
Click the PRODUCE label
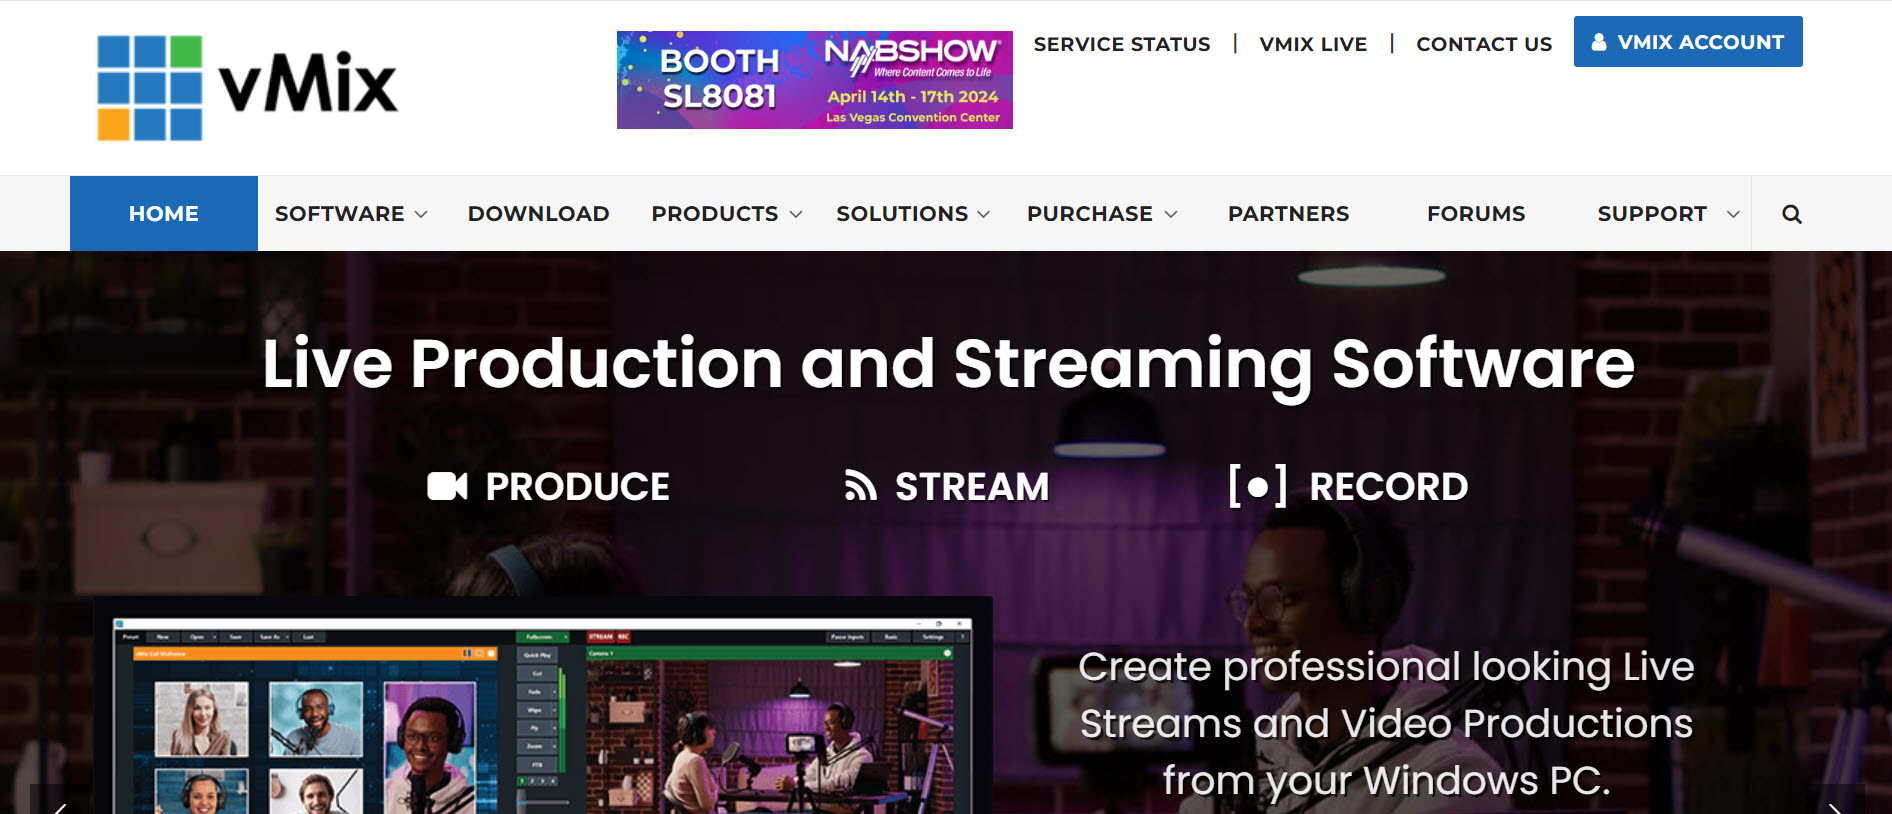577,487
